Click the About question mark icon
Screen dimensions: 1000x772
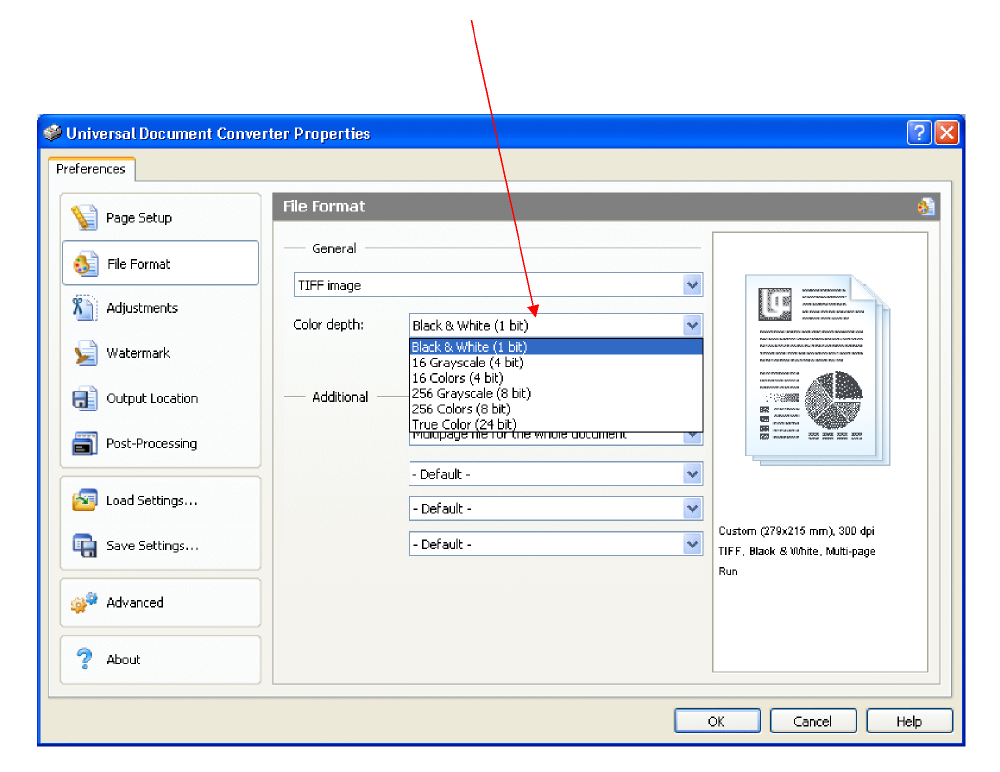tap(84, 658)
